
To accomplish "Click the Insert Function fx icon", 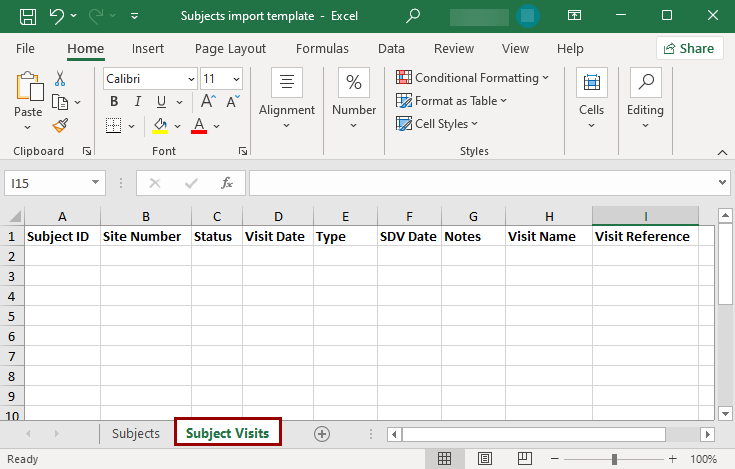I will click(227, 183).
